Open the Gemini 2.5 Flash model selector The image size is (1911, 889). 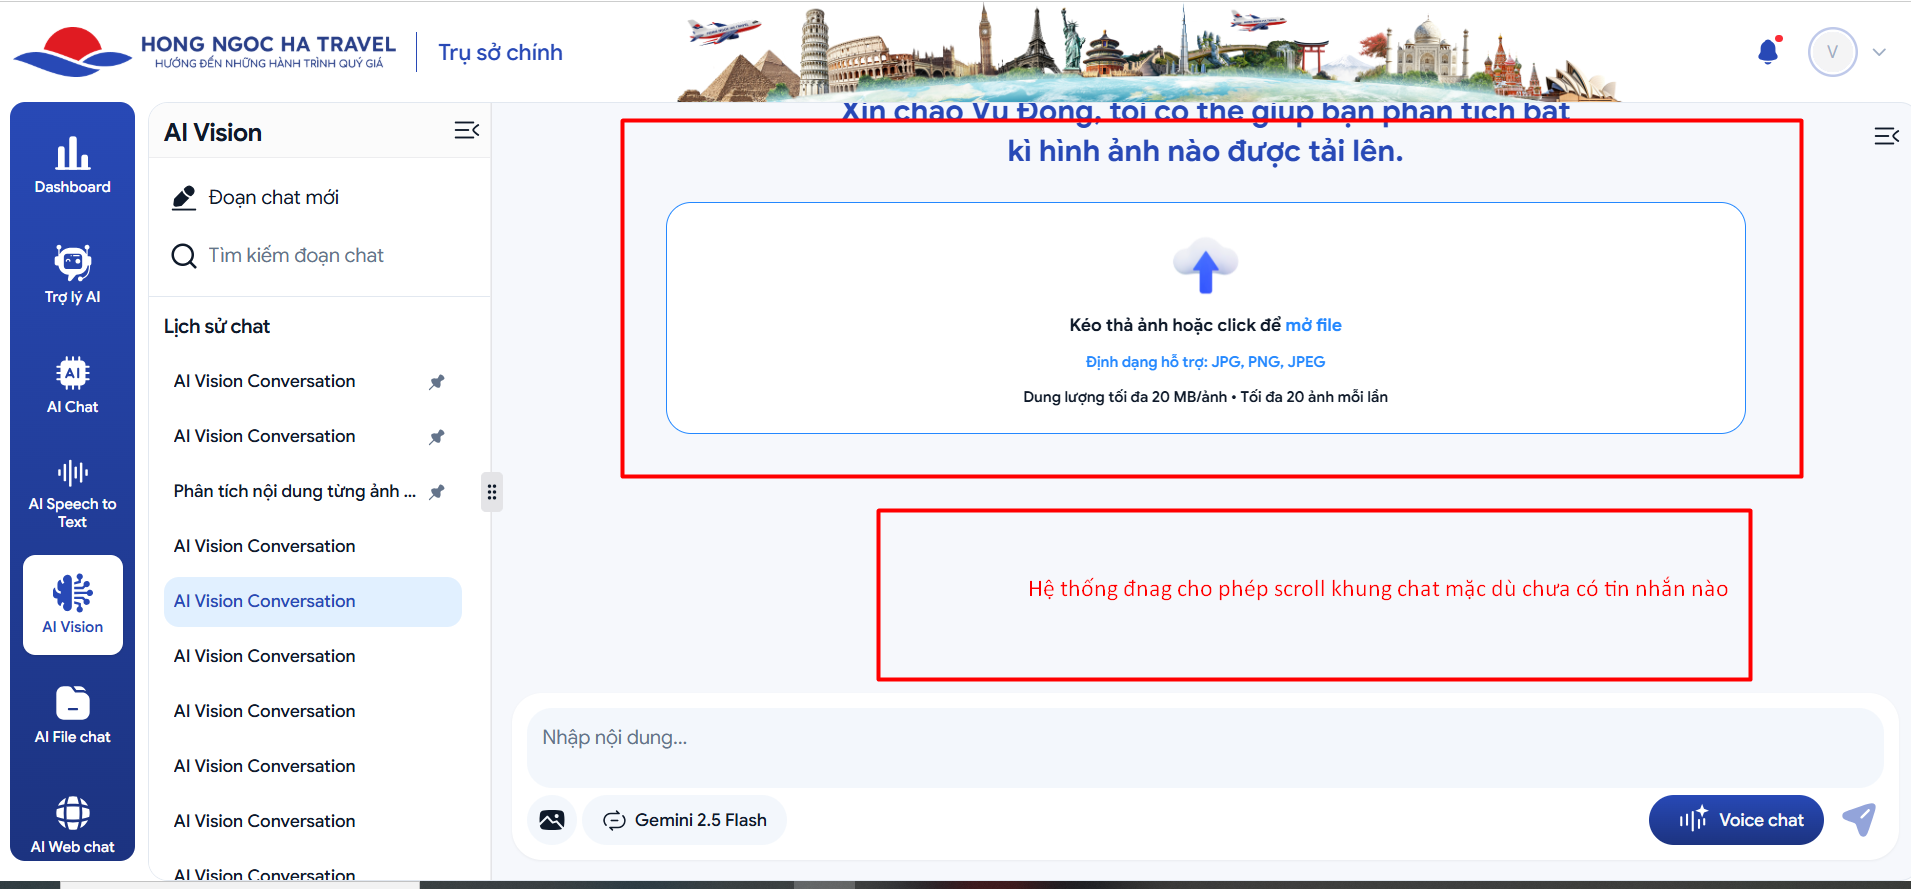685,820
